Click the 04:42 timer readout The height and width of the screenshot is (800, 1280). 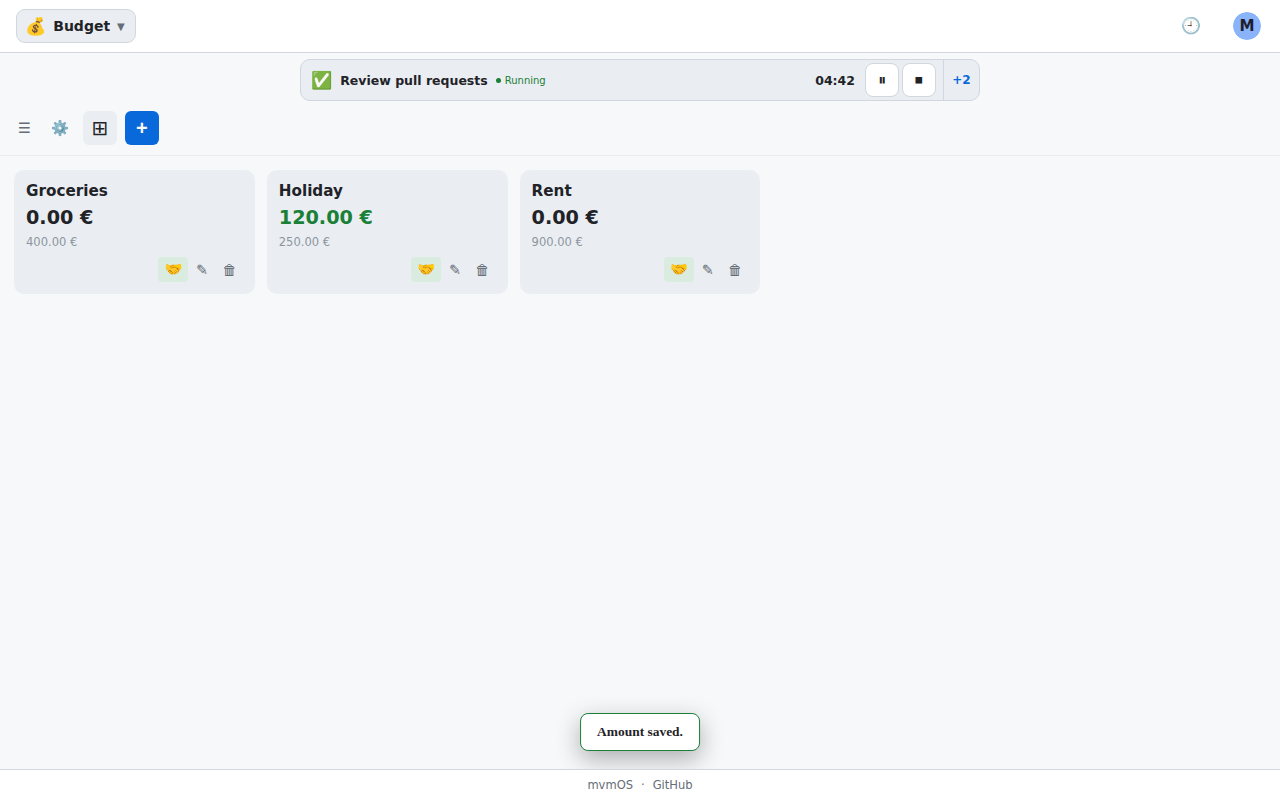tap(835, 80)
